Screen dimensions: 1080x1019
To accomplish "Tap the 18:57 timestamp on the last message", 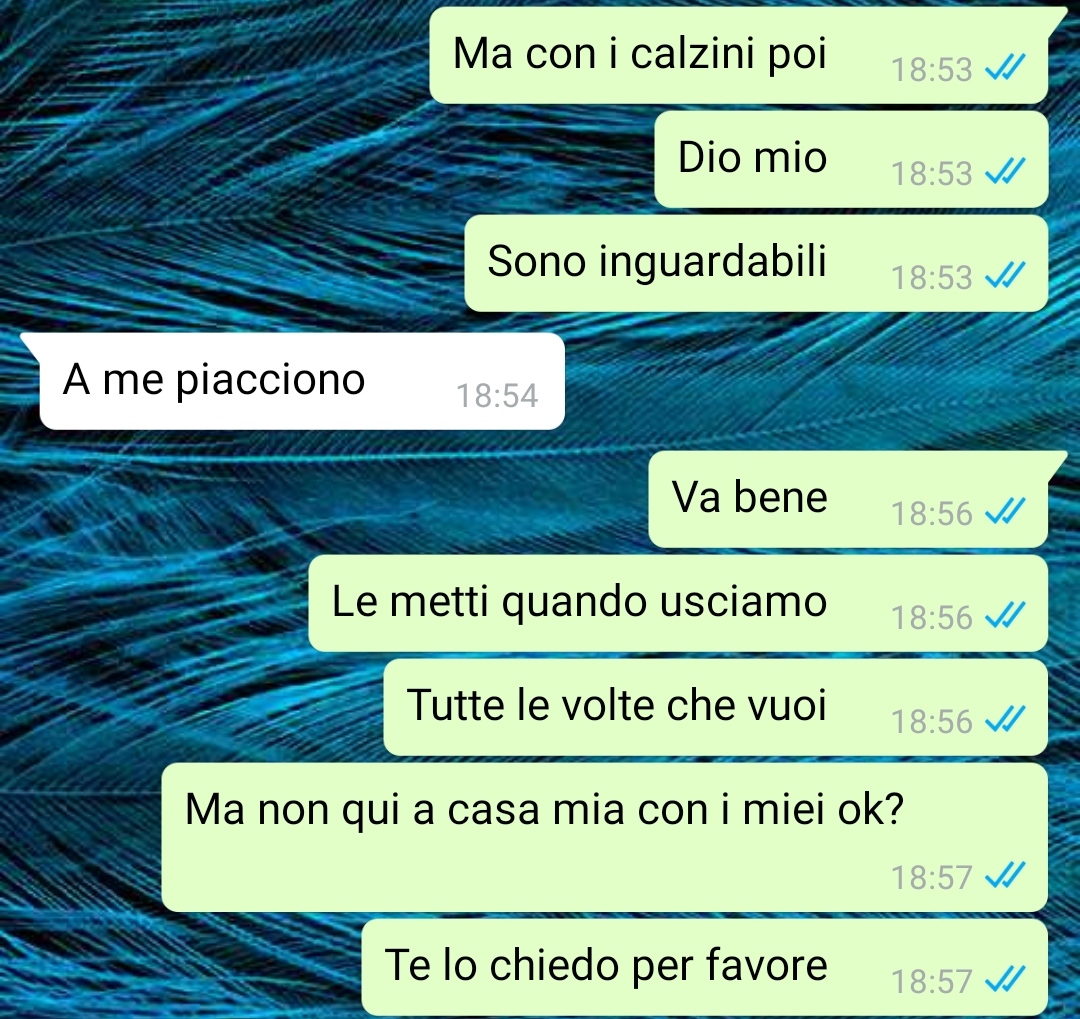I will click(x=931, y=981).
